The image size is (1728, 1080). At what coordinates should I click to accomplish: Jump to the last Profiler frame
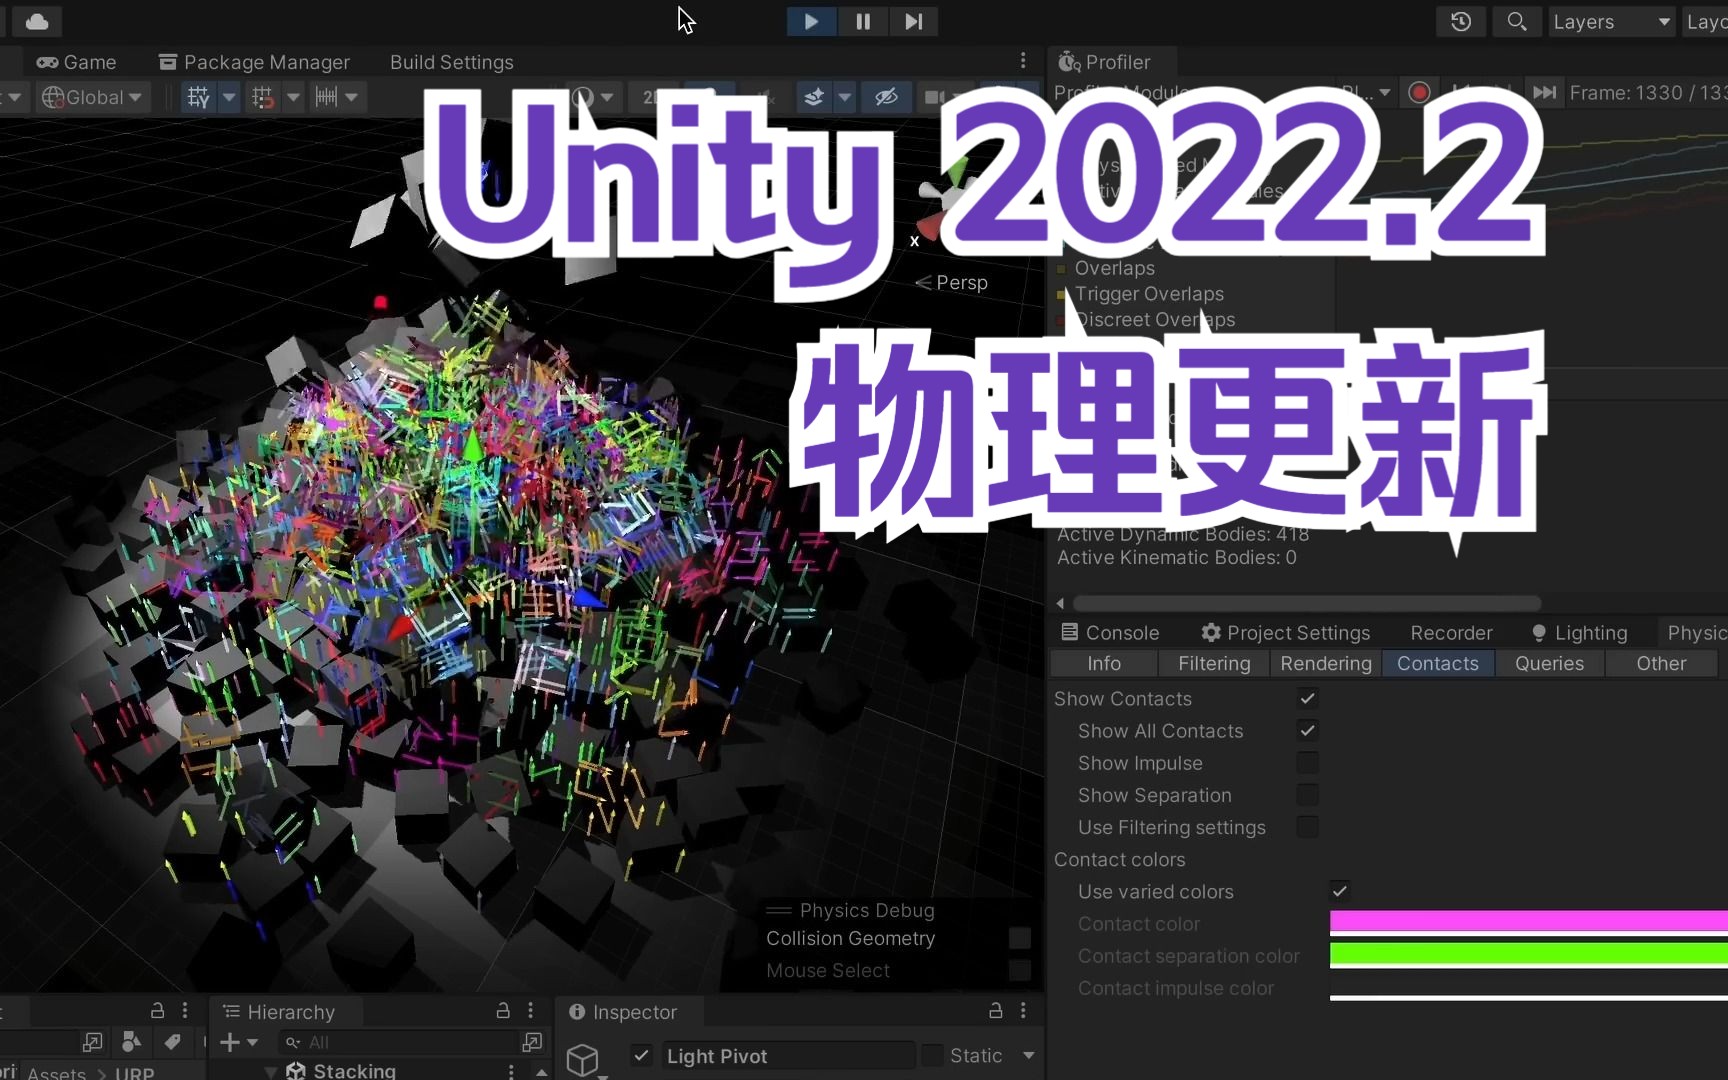1545,93
